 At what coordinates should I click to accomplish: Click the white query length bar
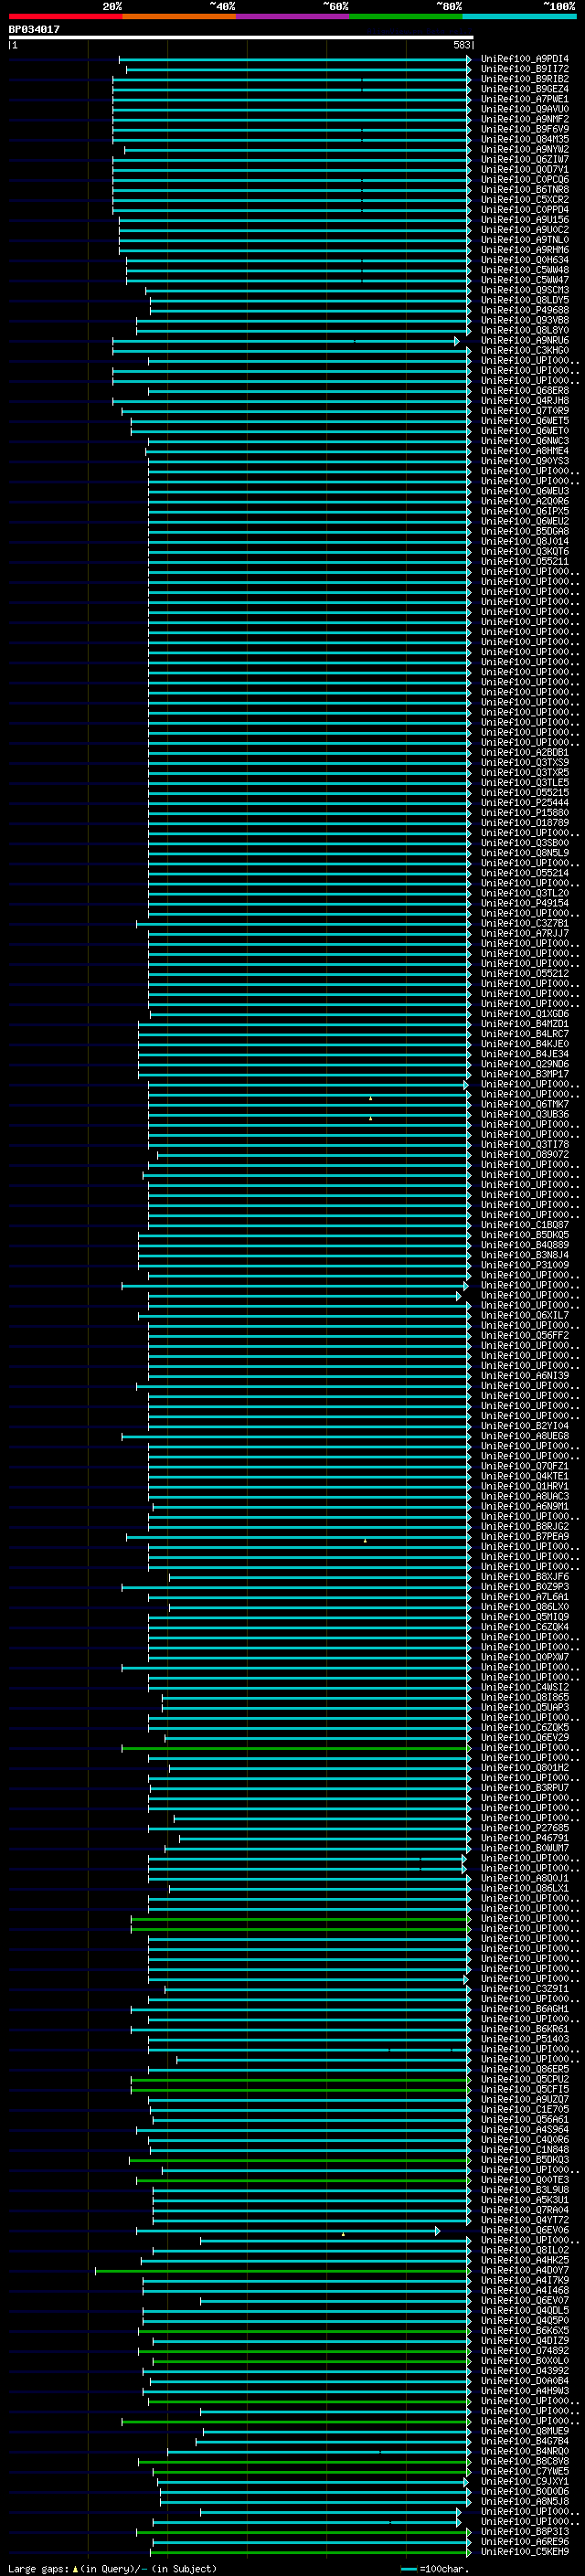click(241, 38)
